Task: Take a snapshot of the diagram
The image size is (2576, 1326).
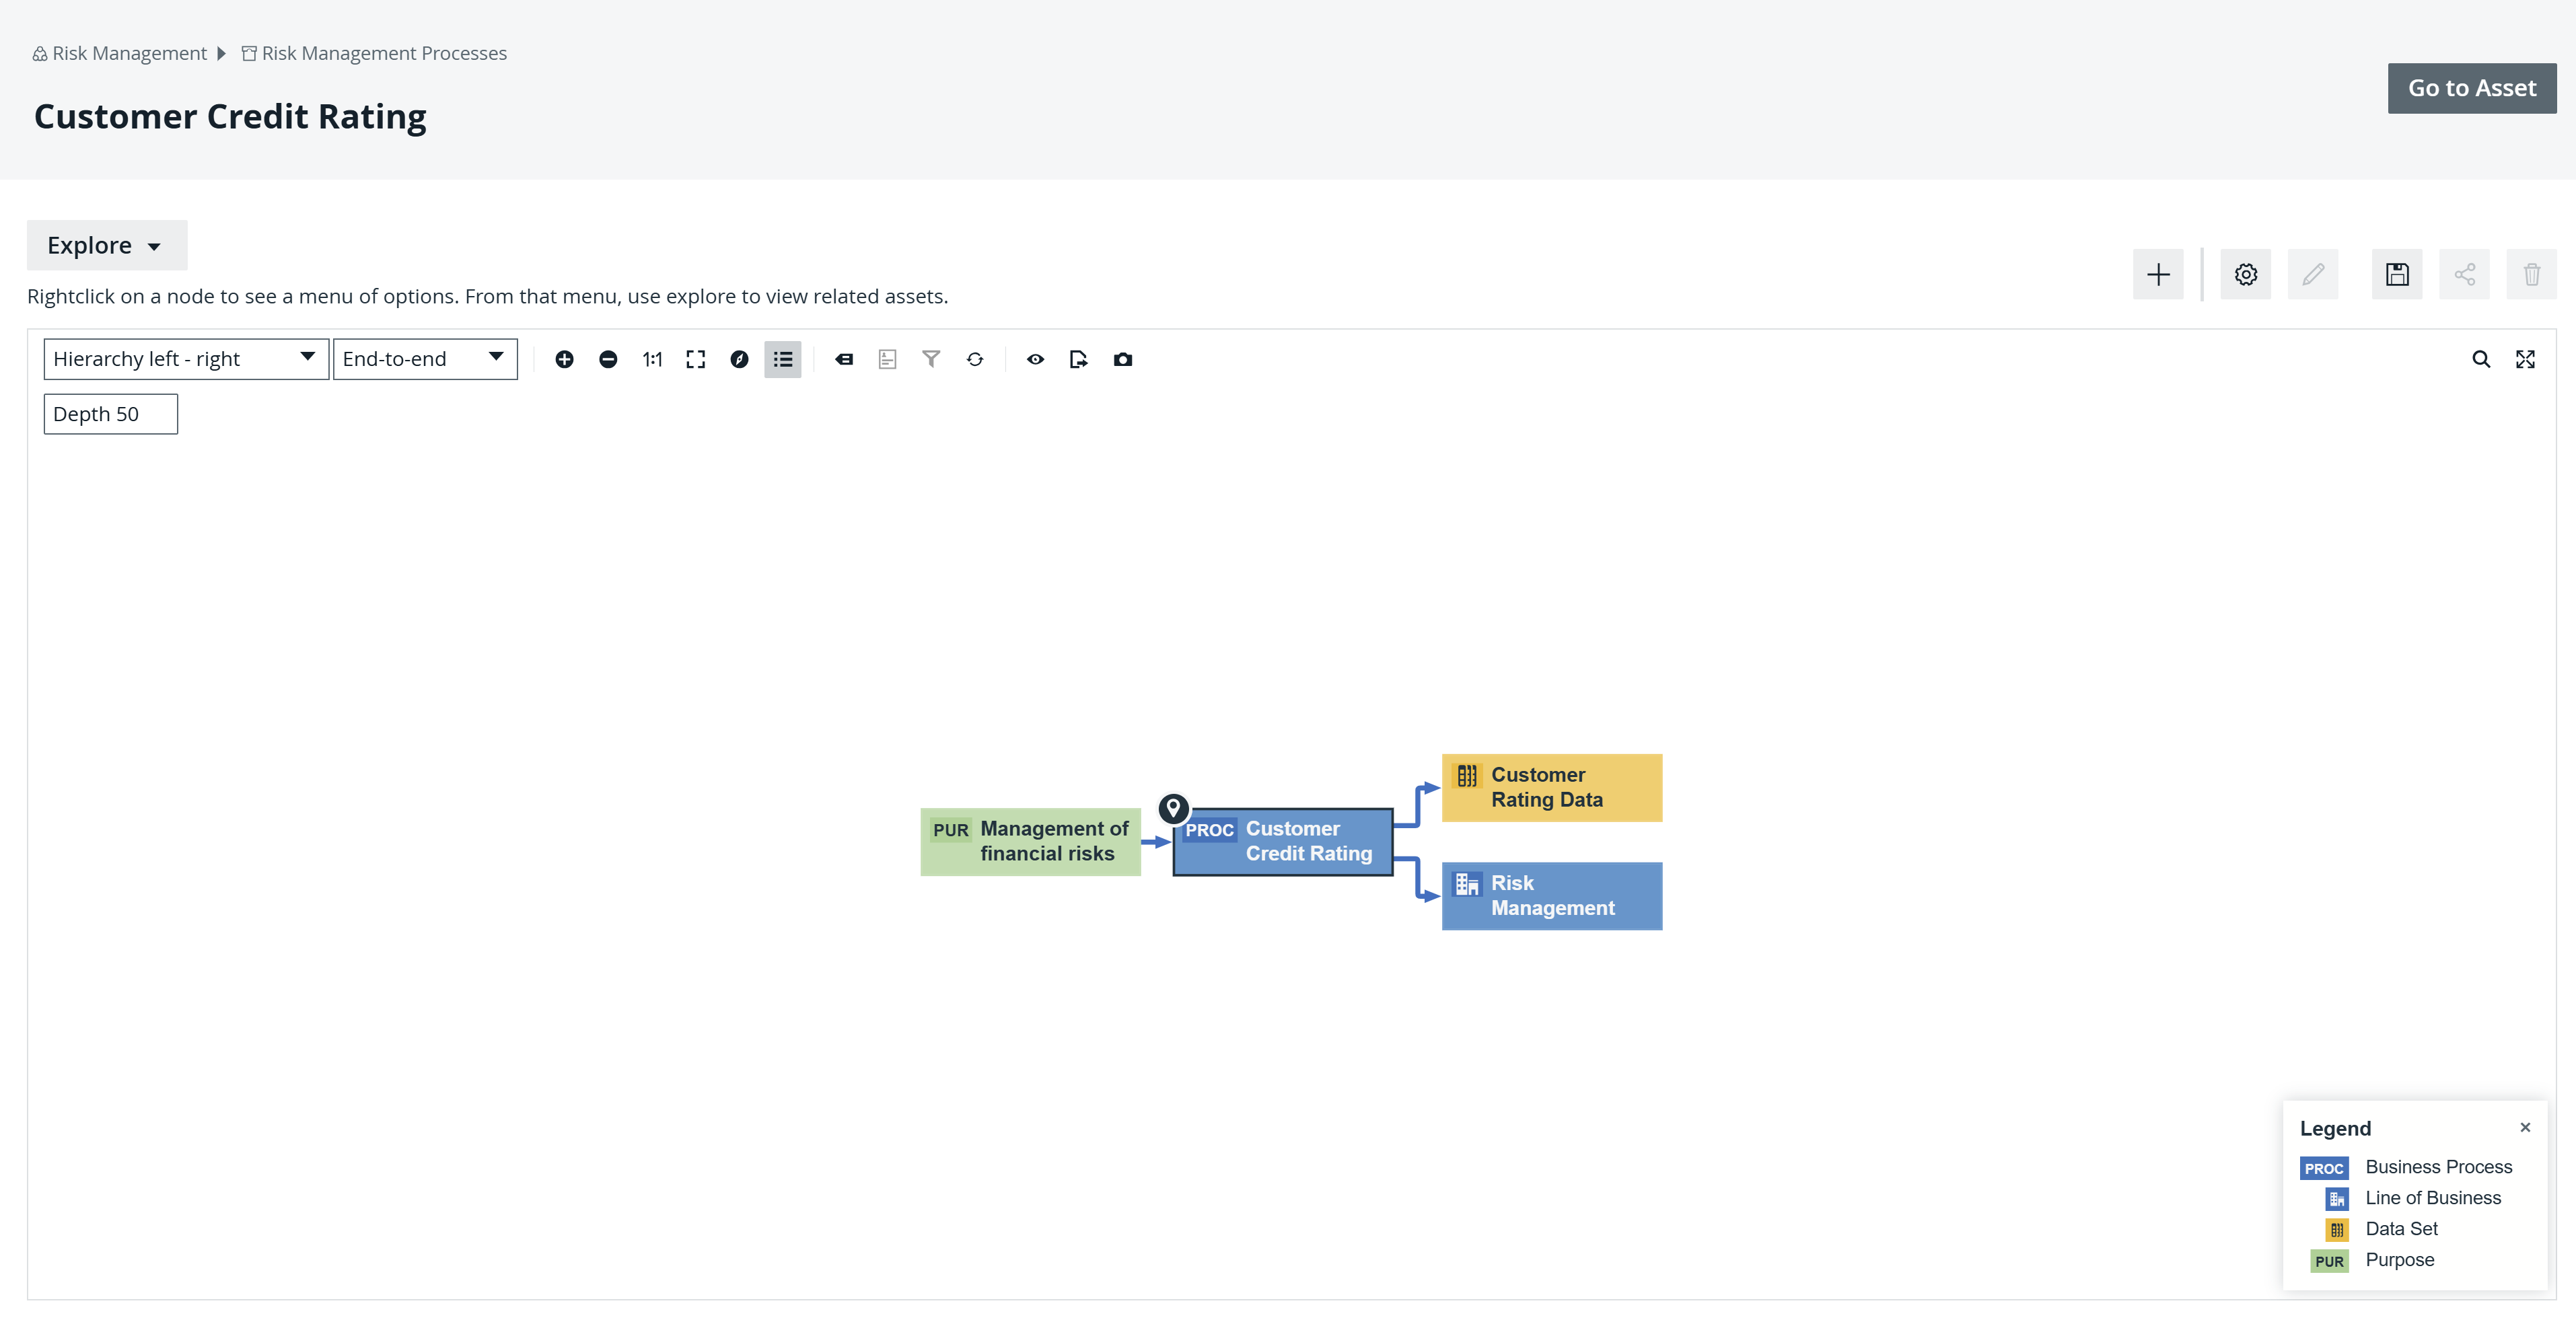Action: click(1122, 359)
